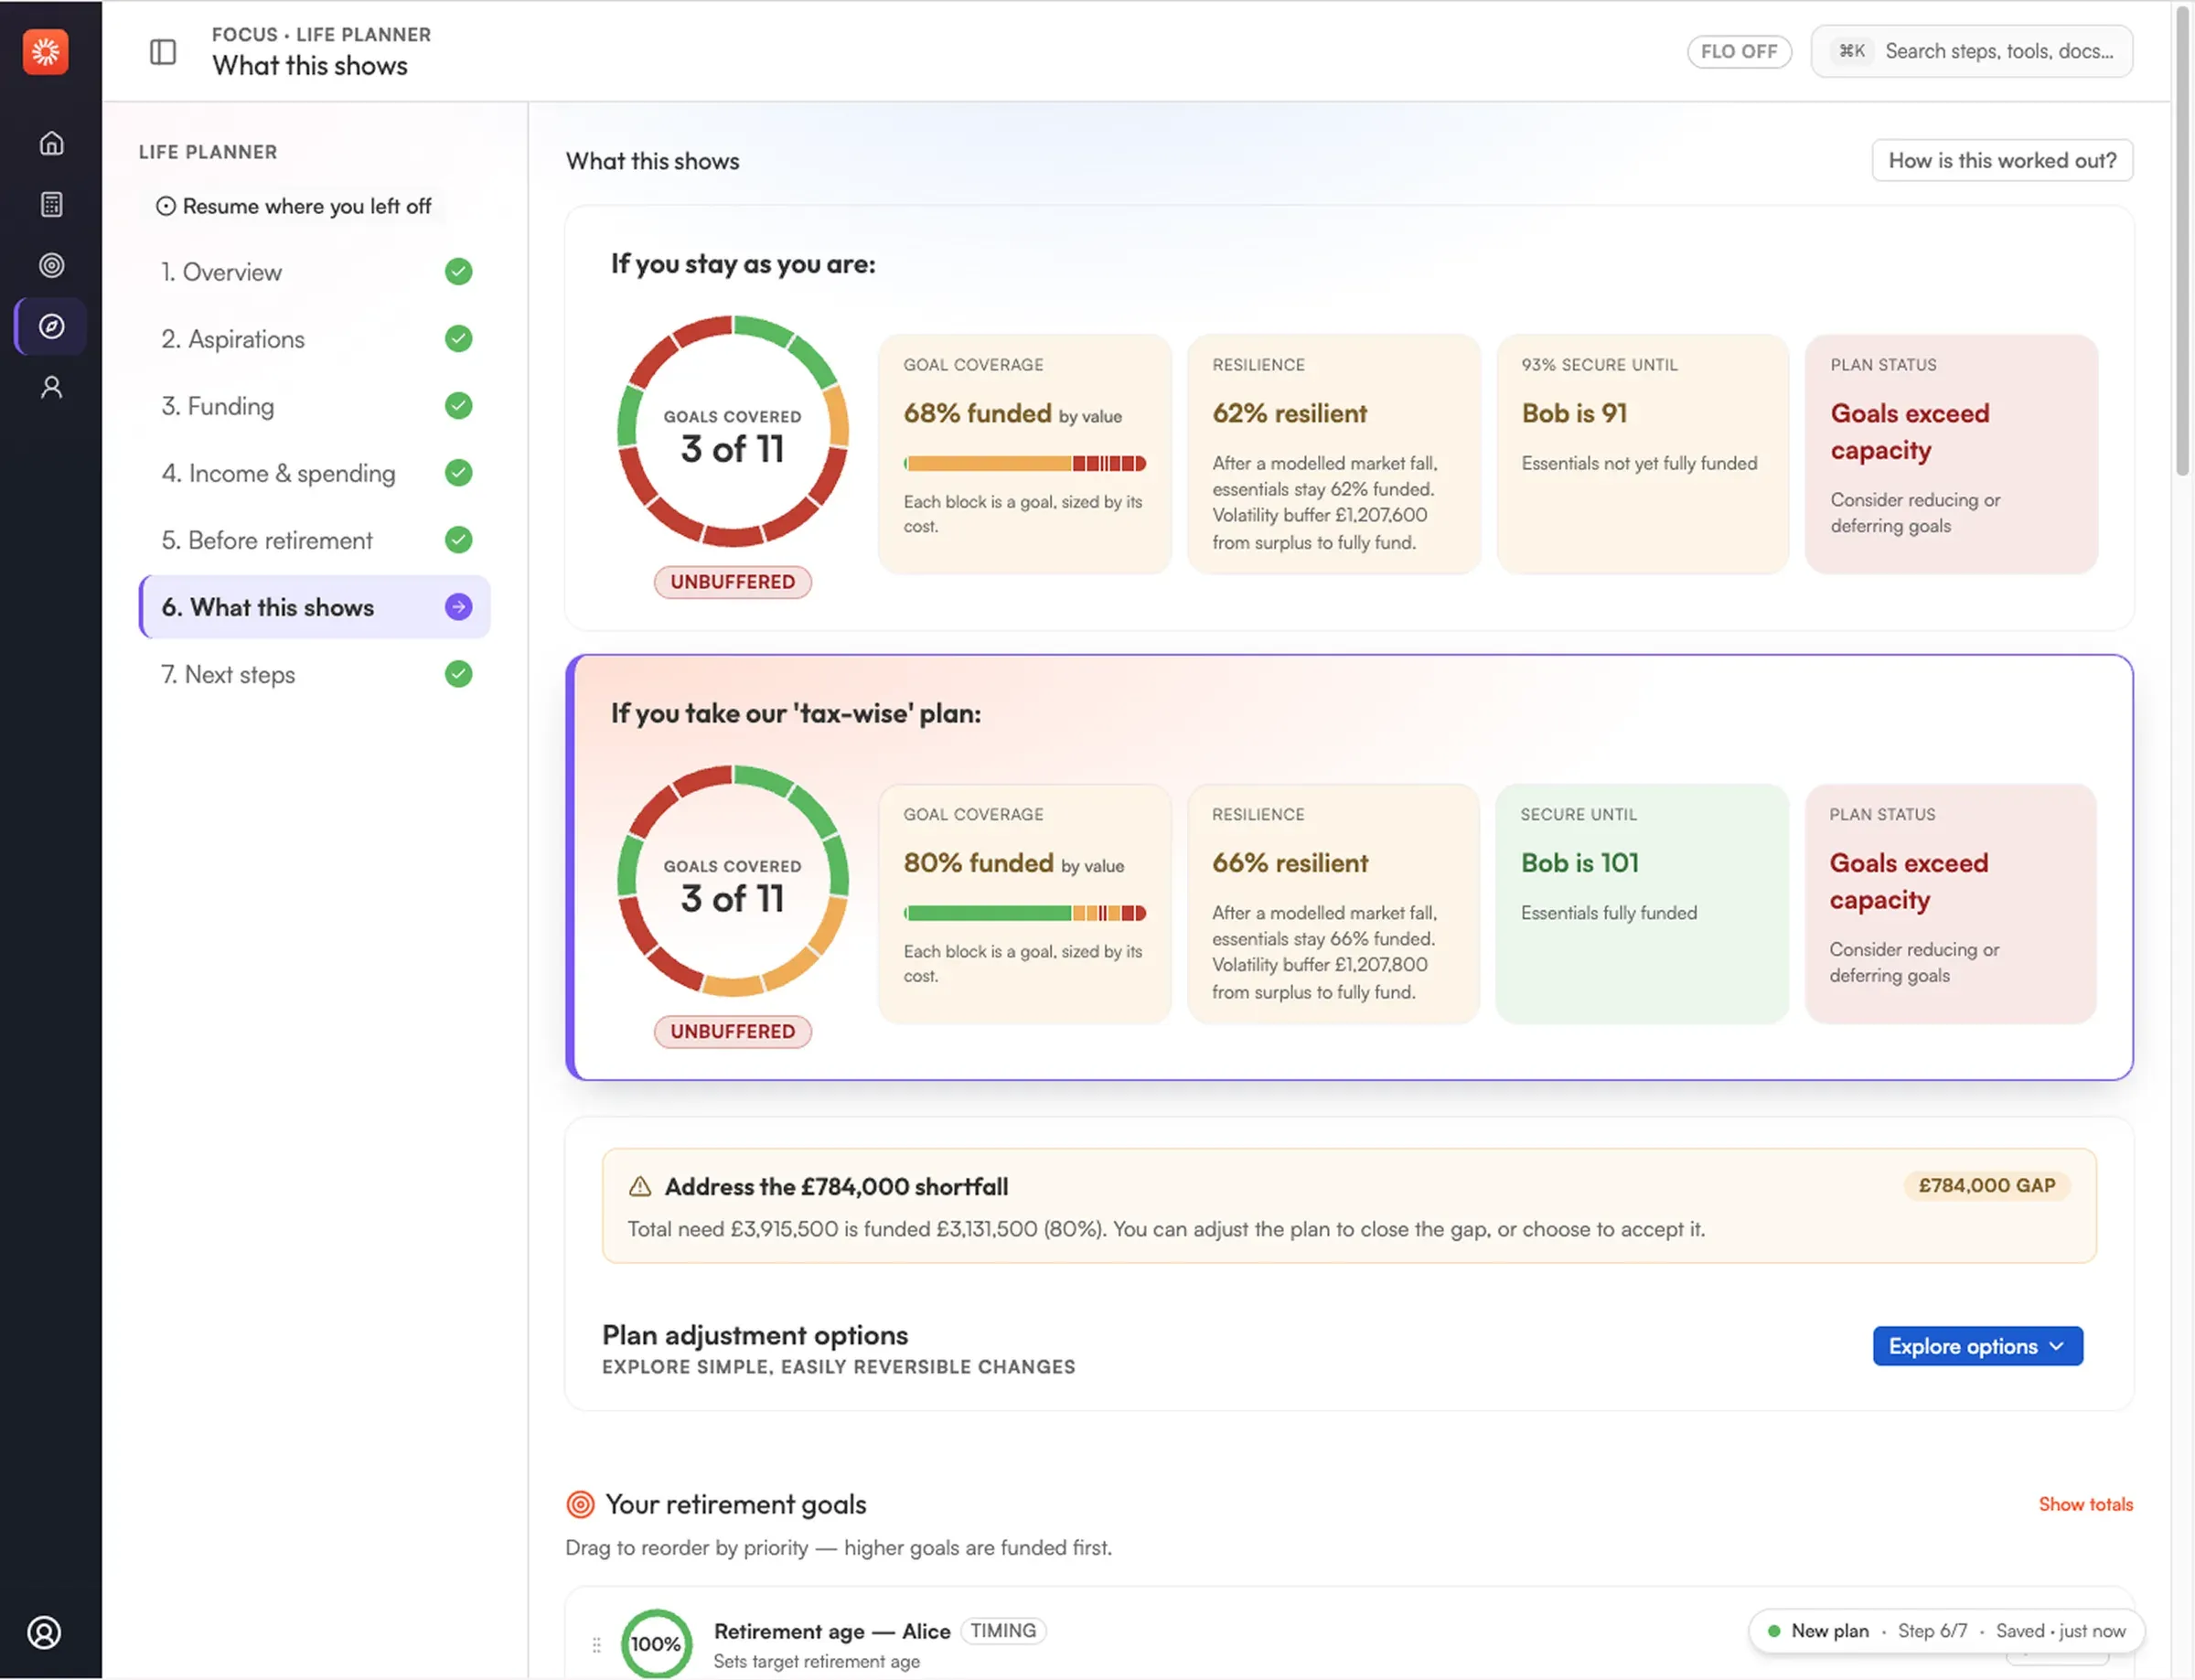Click the orange app logo icon
This screenshot has width=2195, height=1680.
[46, 51]
